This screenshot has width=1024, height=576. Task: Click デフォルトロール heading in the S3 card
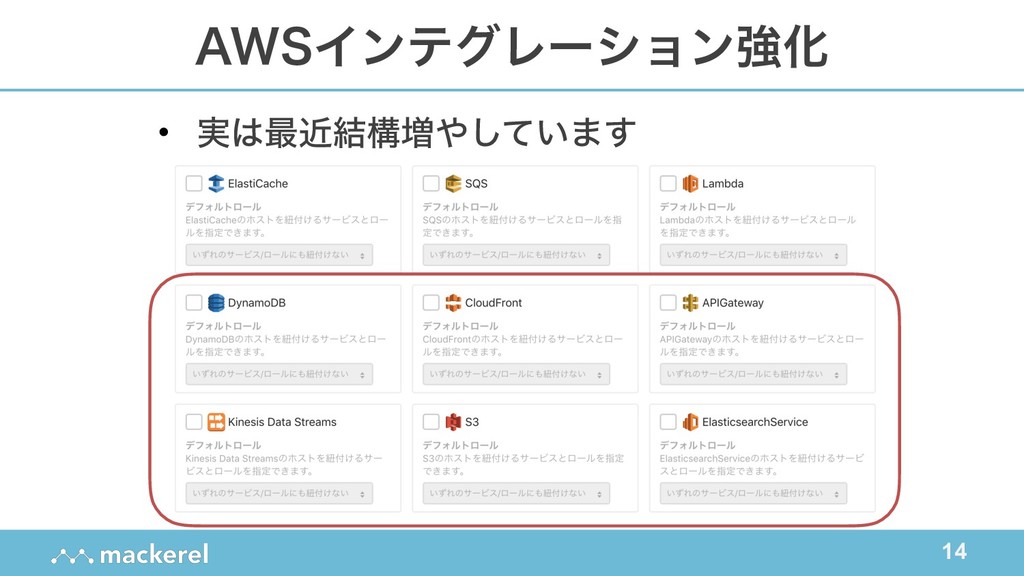460,445
